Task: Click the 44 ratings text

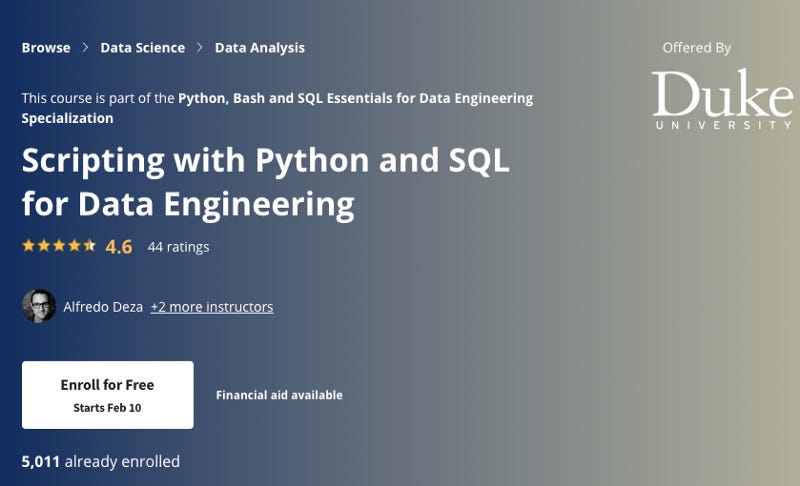Action: point(178,247)
